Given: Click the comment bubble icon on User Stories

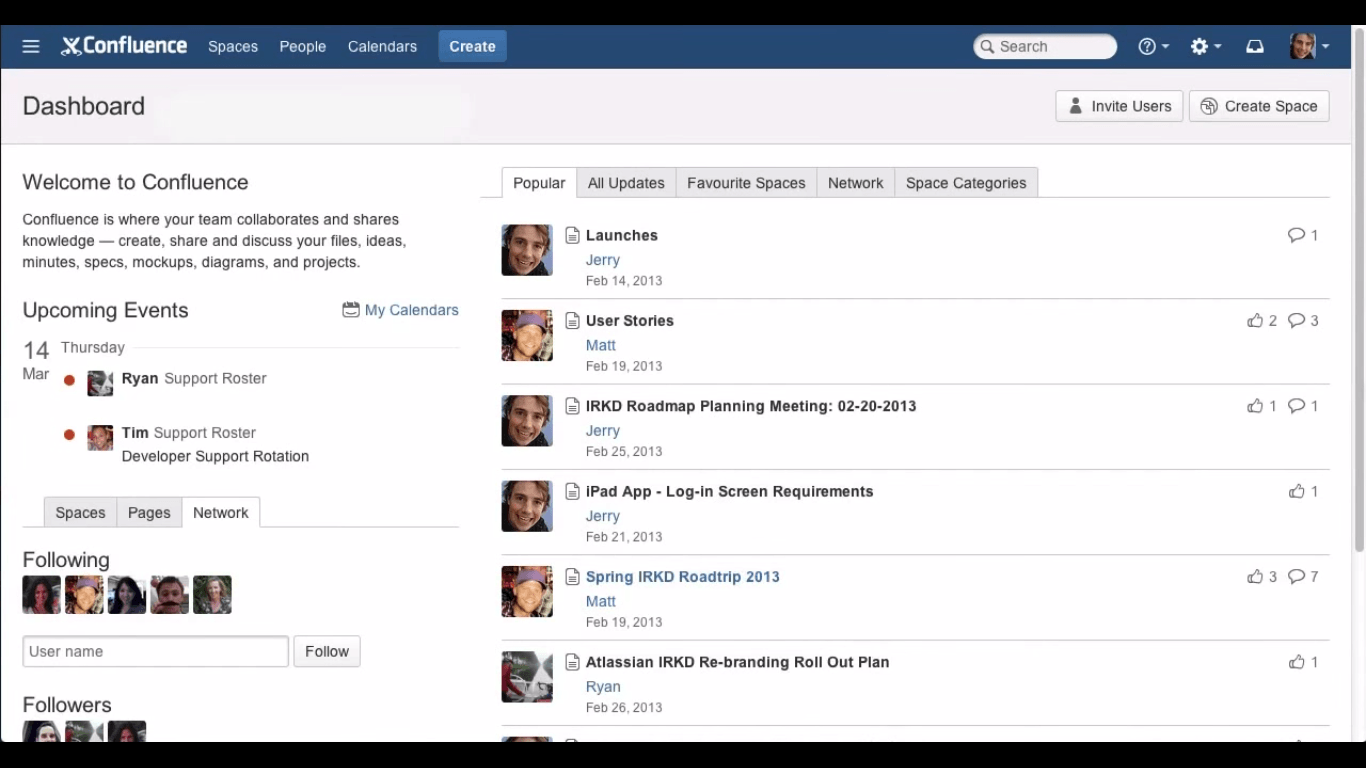Looking at the screenshot, I should click(x=1297, y=320).
